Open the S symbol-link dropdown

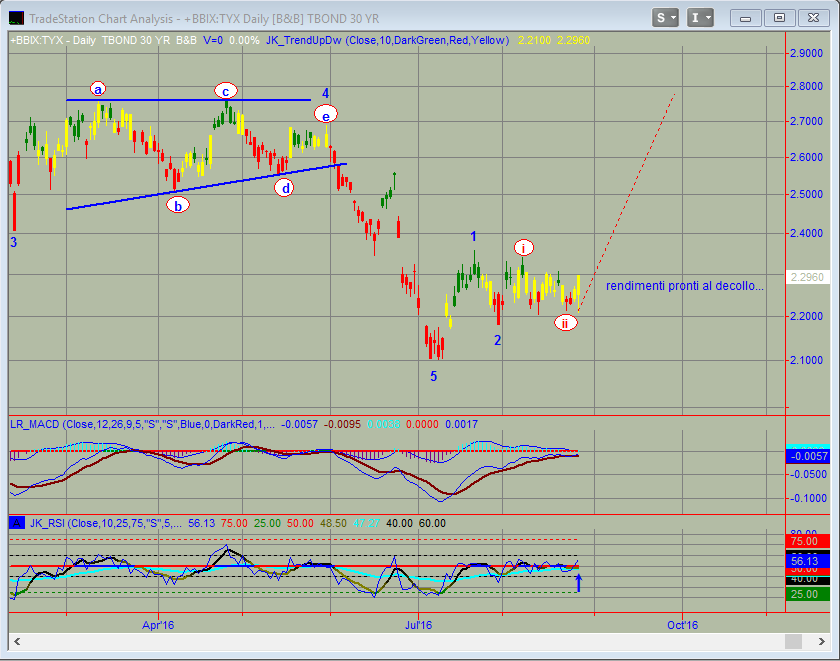(665, 18)
